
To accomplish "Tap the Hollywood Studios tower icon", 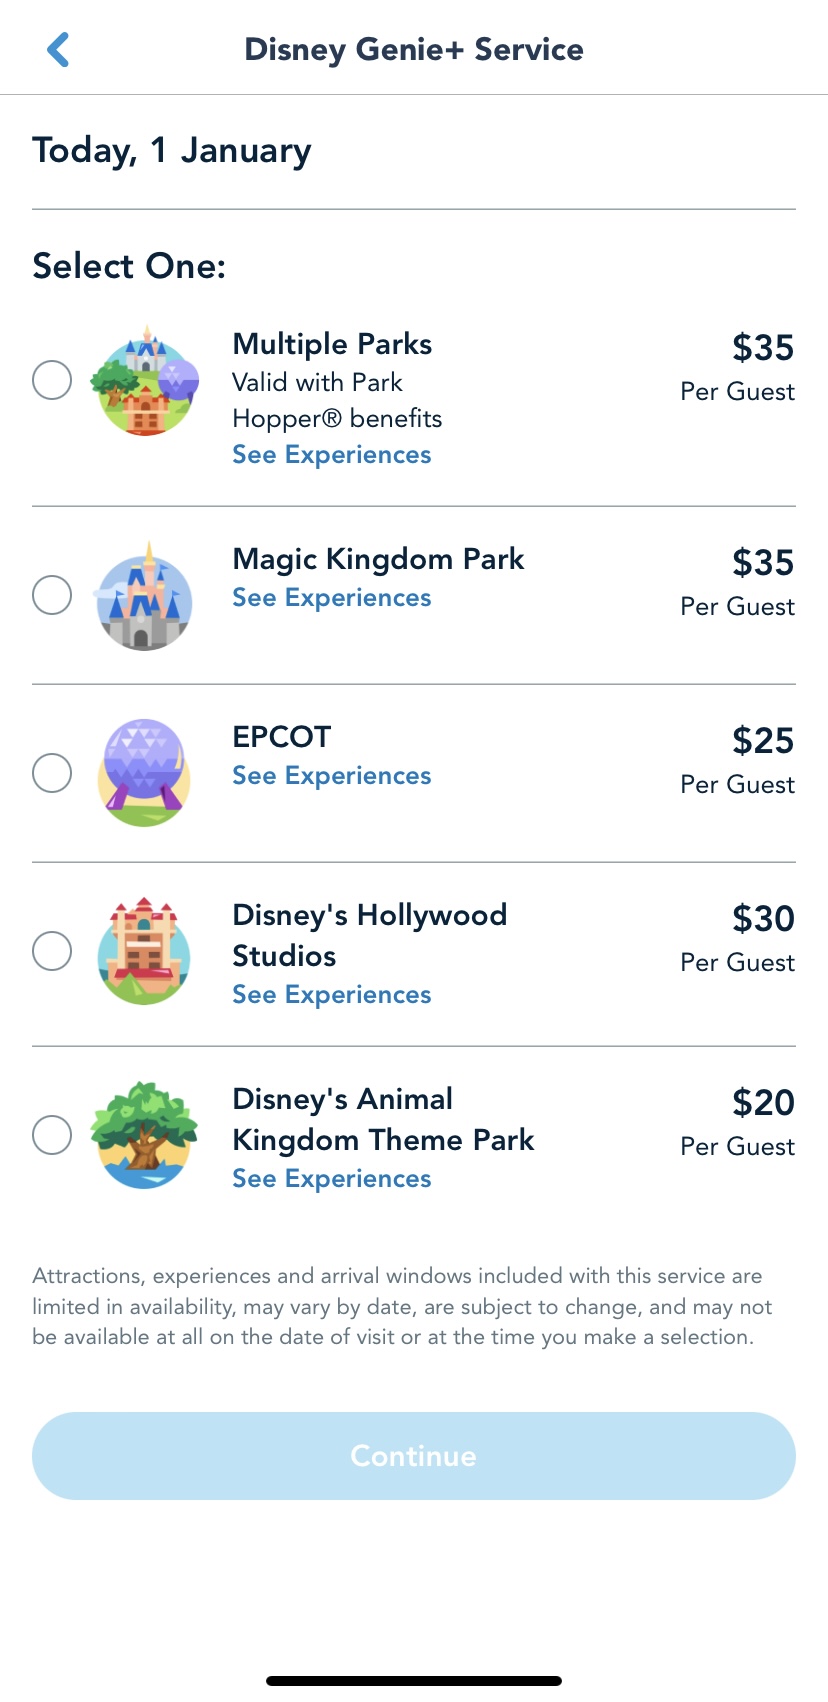I will (x=144, y=951).
